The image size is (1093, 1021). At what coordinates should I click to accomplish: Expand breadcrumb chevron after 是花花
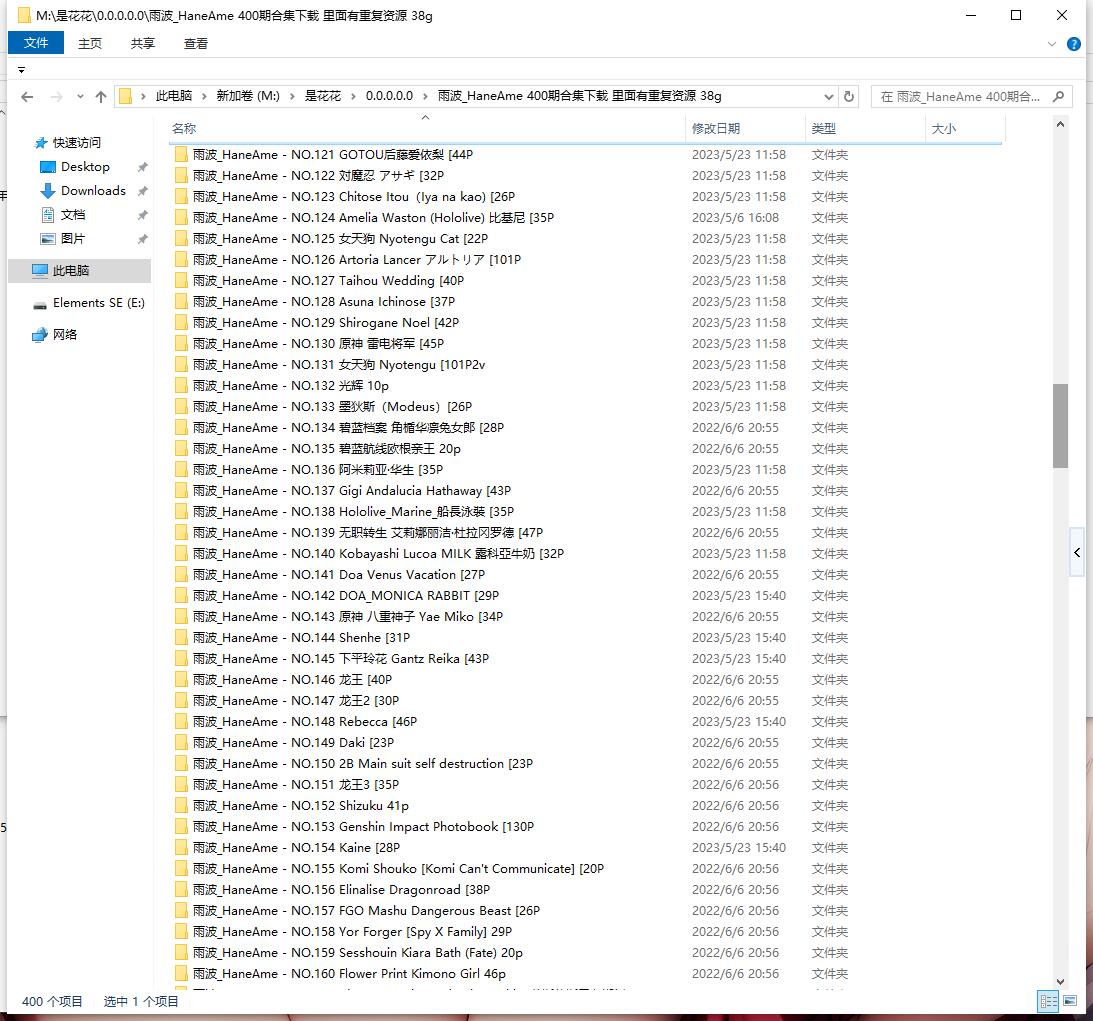(x=353, y=96)
